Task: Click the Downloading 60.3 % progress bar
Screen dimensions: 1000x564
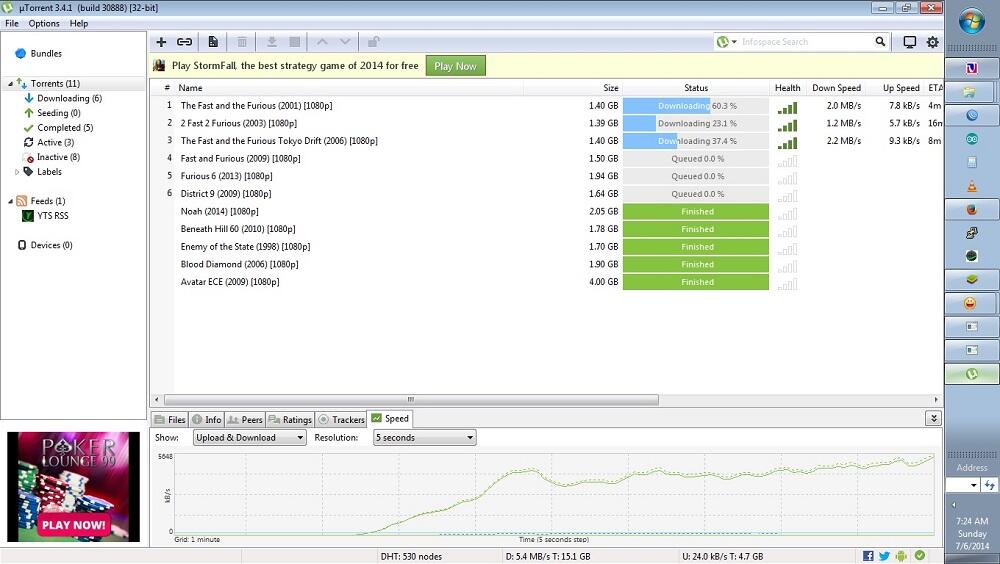Action: pyautogui.click(x=696, y=106)
